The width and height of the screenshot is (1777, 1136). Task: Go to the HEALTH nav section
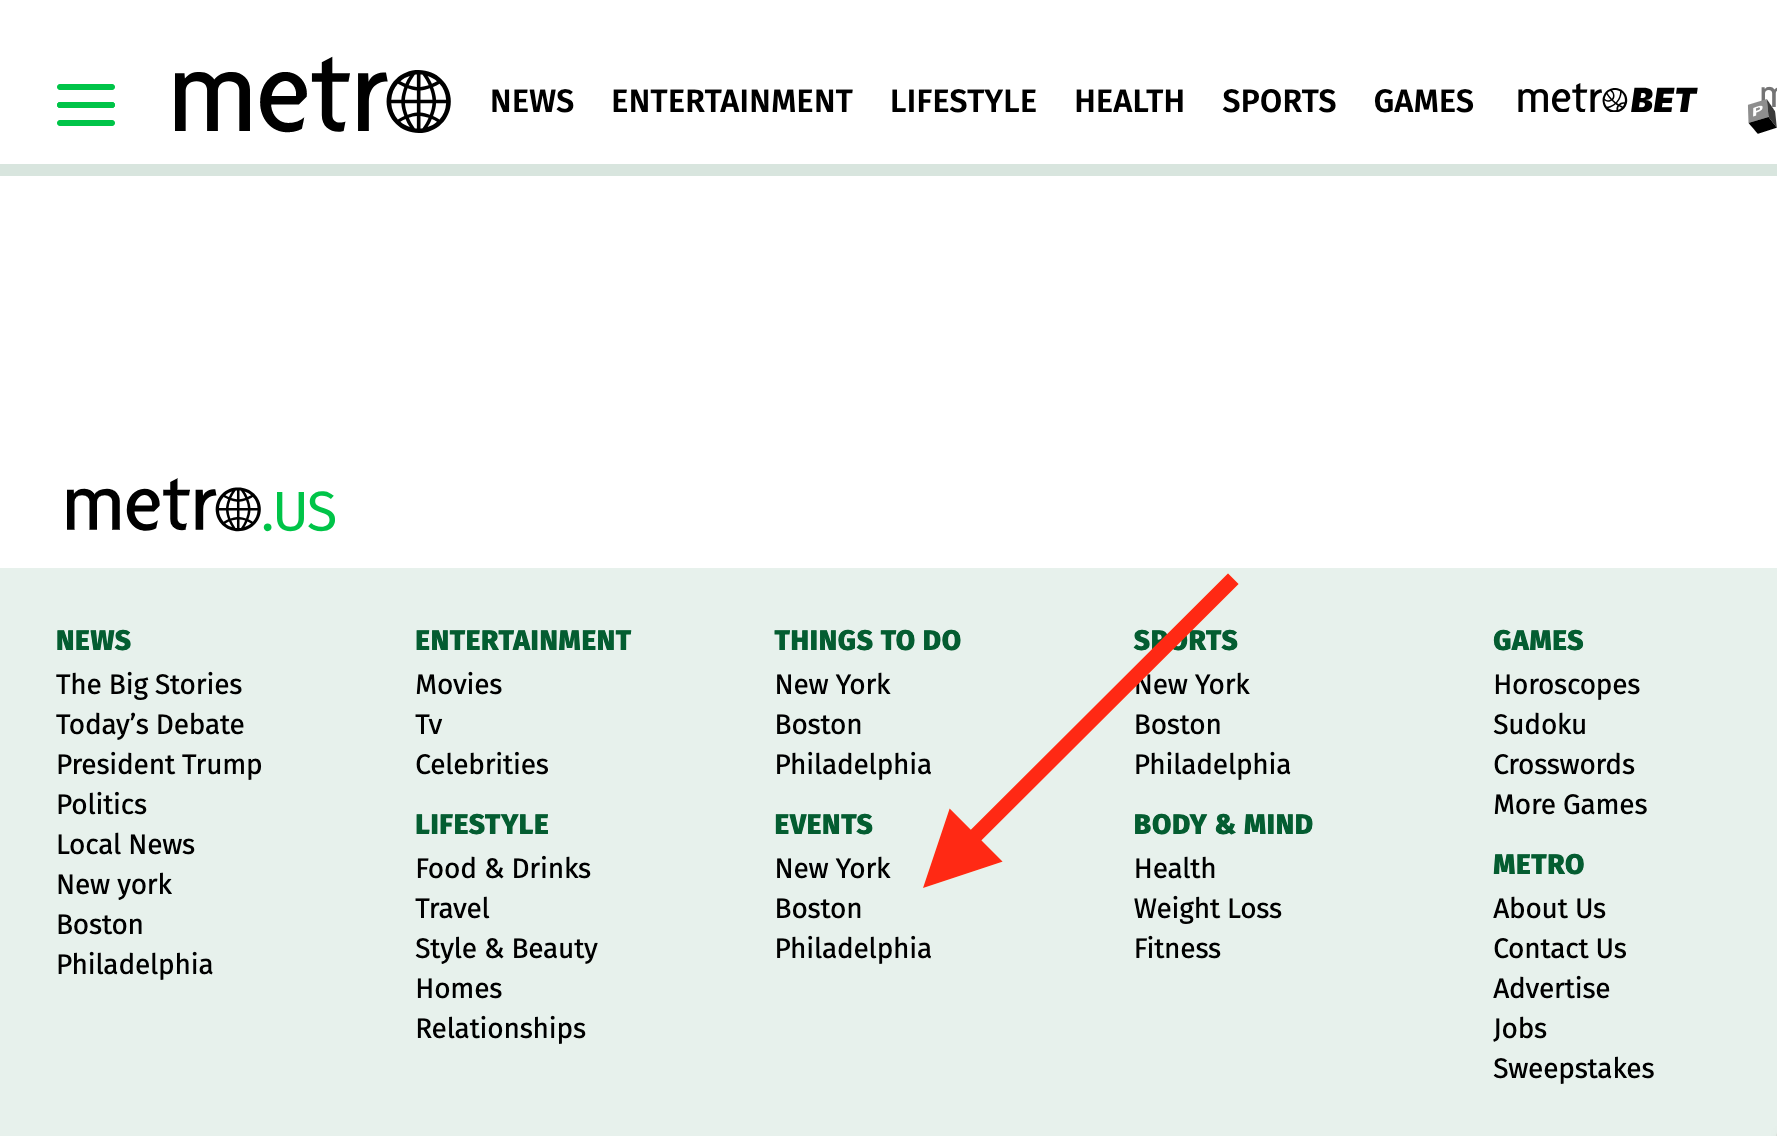coord(1129,101)
